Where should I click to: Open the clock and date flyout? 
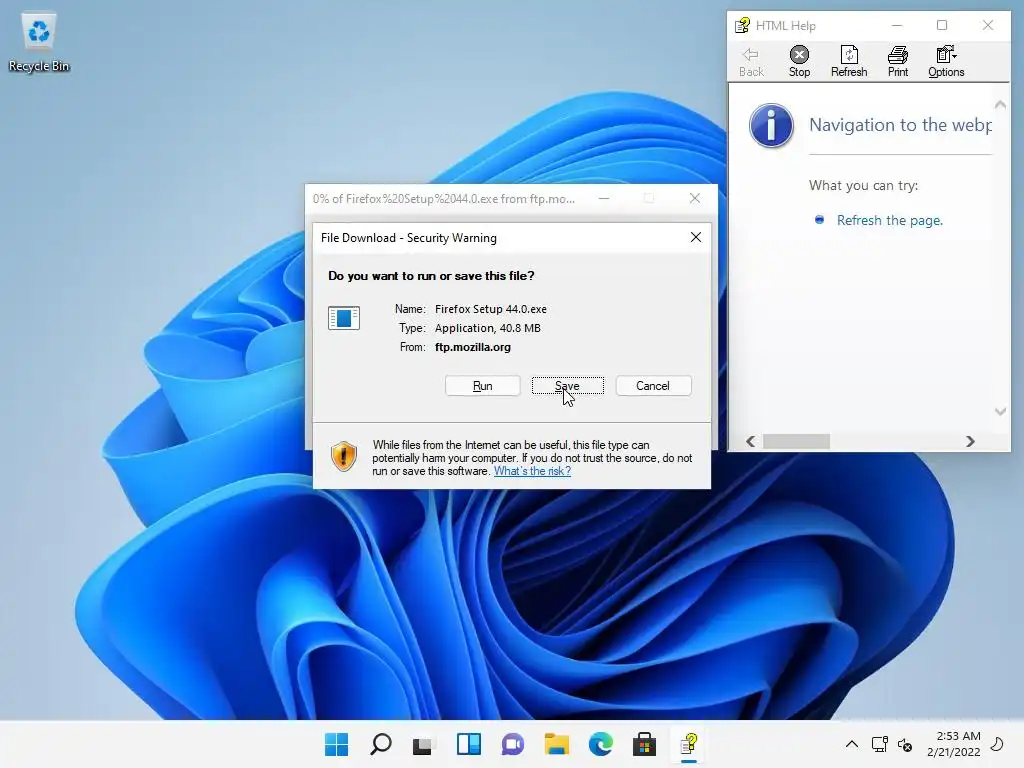[x=953, y=744]
